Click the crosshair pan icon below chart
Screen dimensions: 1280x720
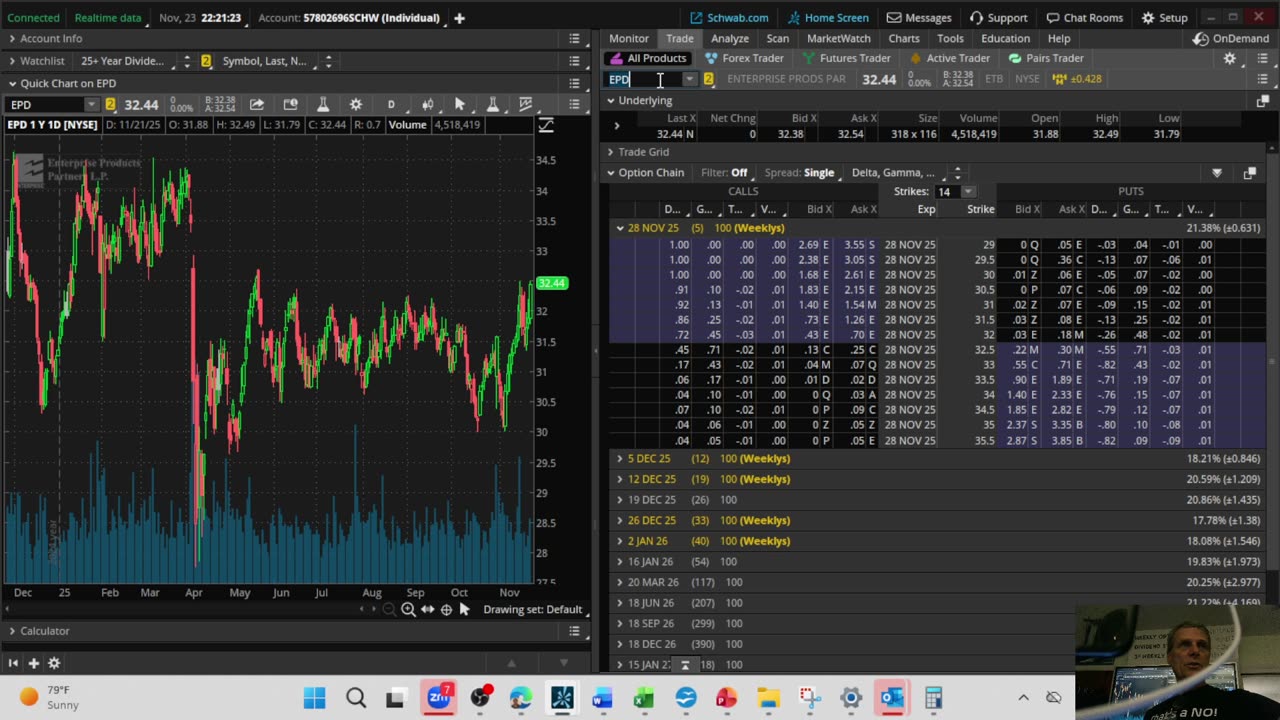[446, 610]
